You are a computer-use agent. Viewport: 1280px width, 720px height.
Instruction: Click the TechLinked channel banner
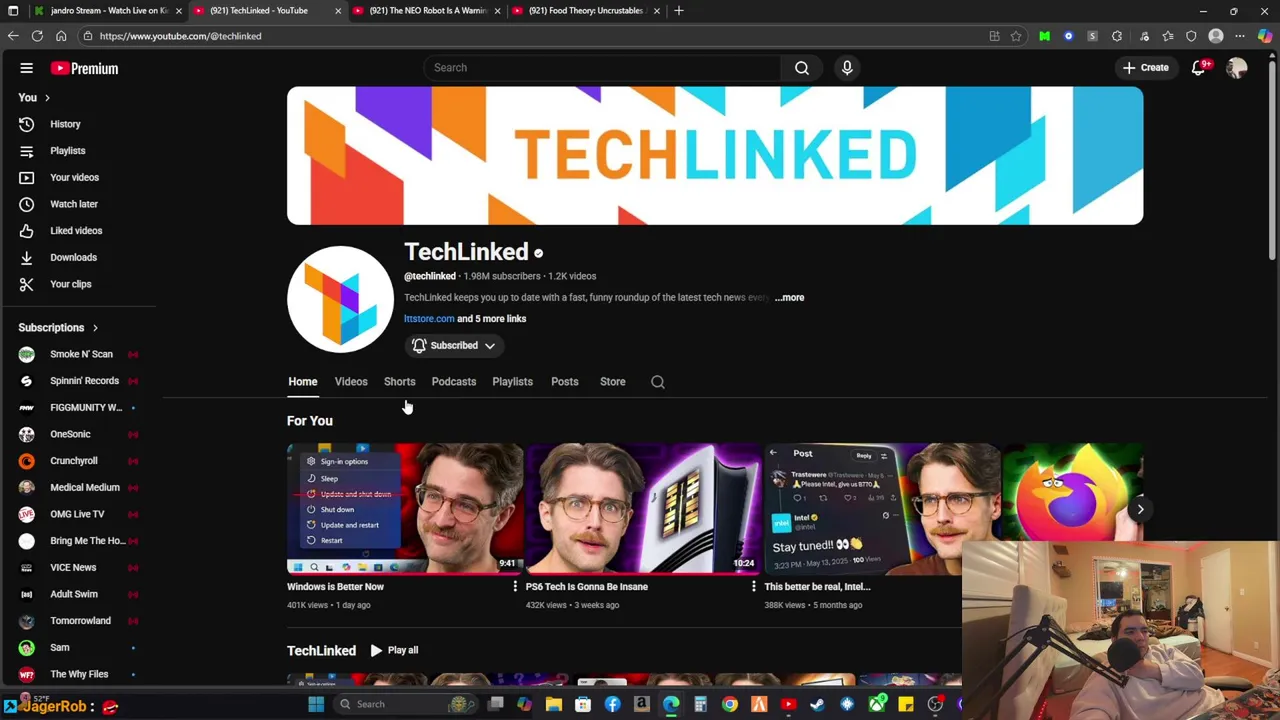(x=715, y=156)
